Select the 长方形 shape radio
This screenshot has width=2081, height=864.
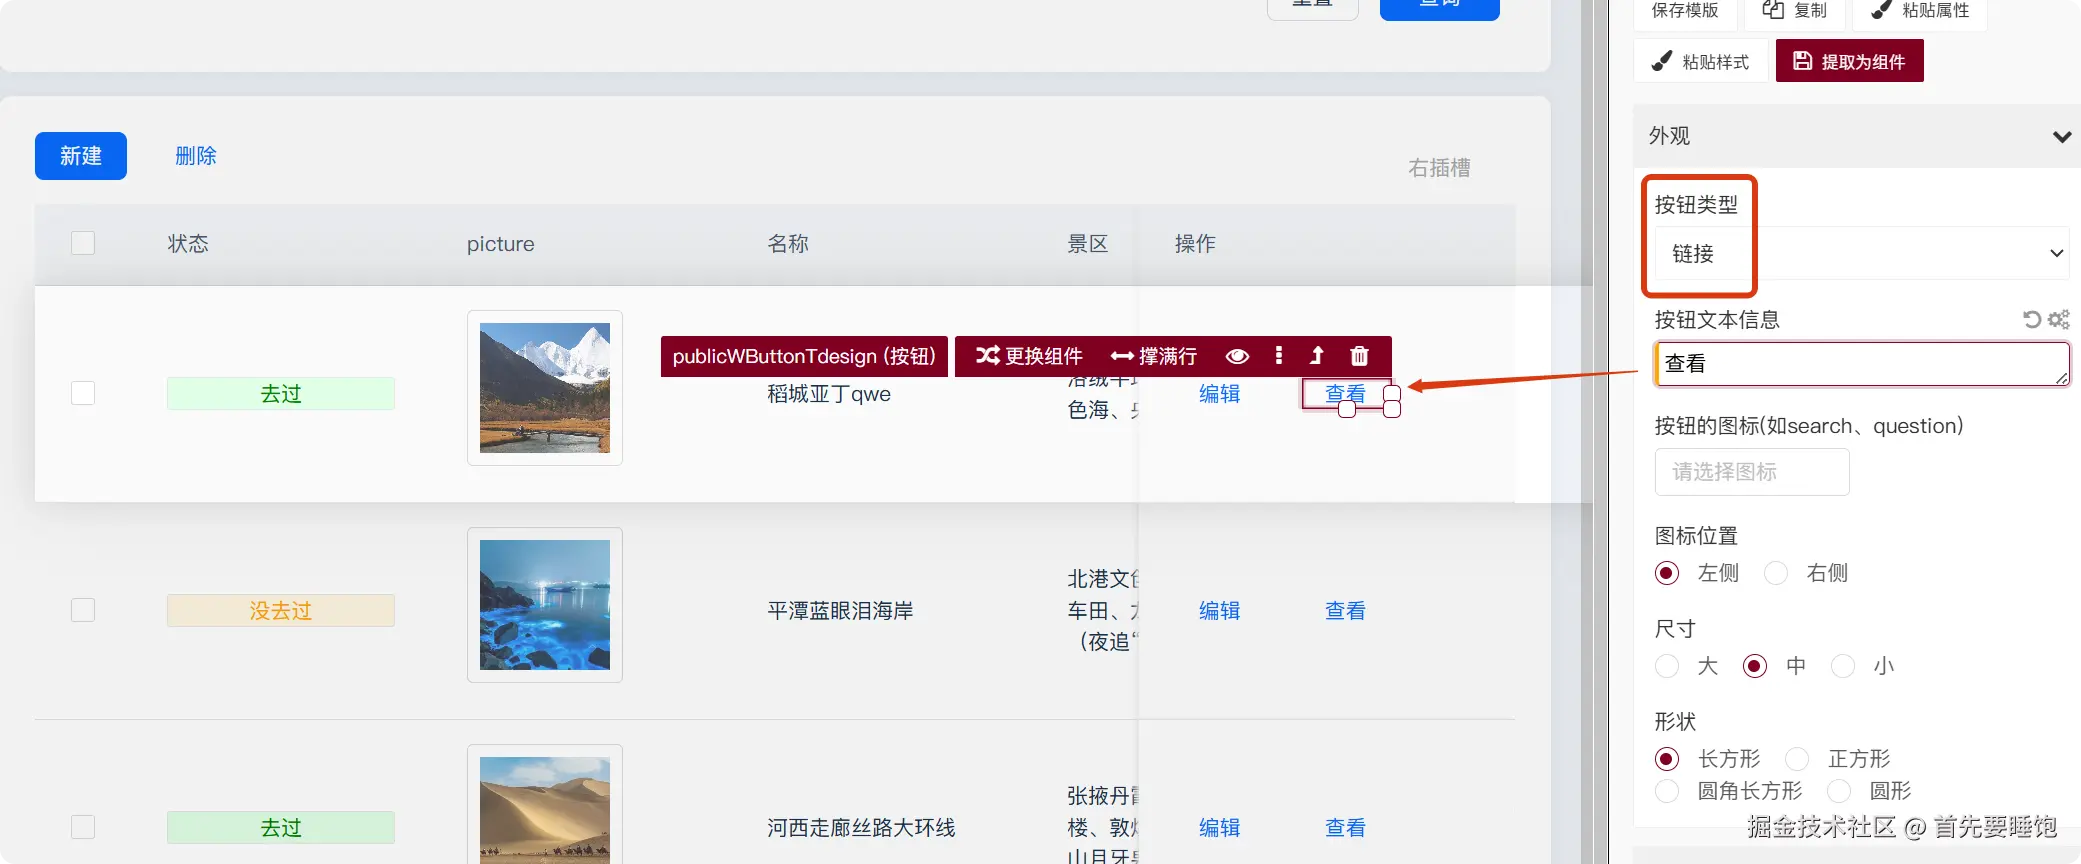coord(1666,759)
